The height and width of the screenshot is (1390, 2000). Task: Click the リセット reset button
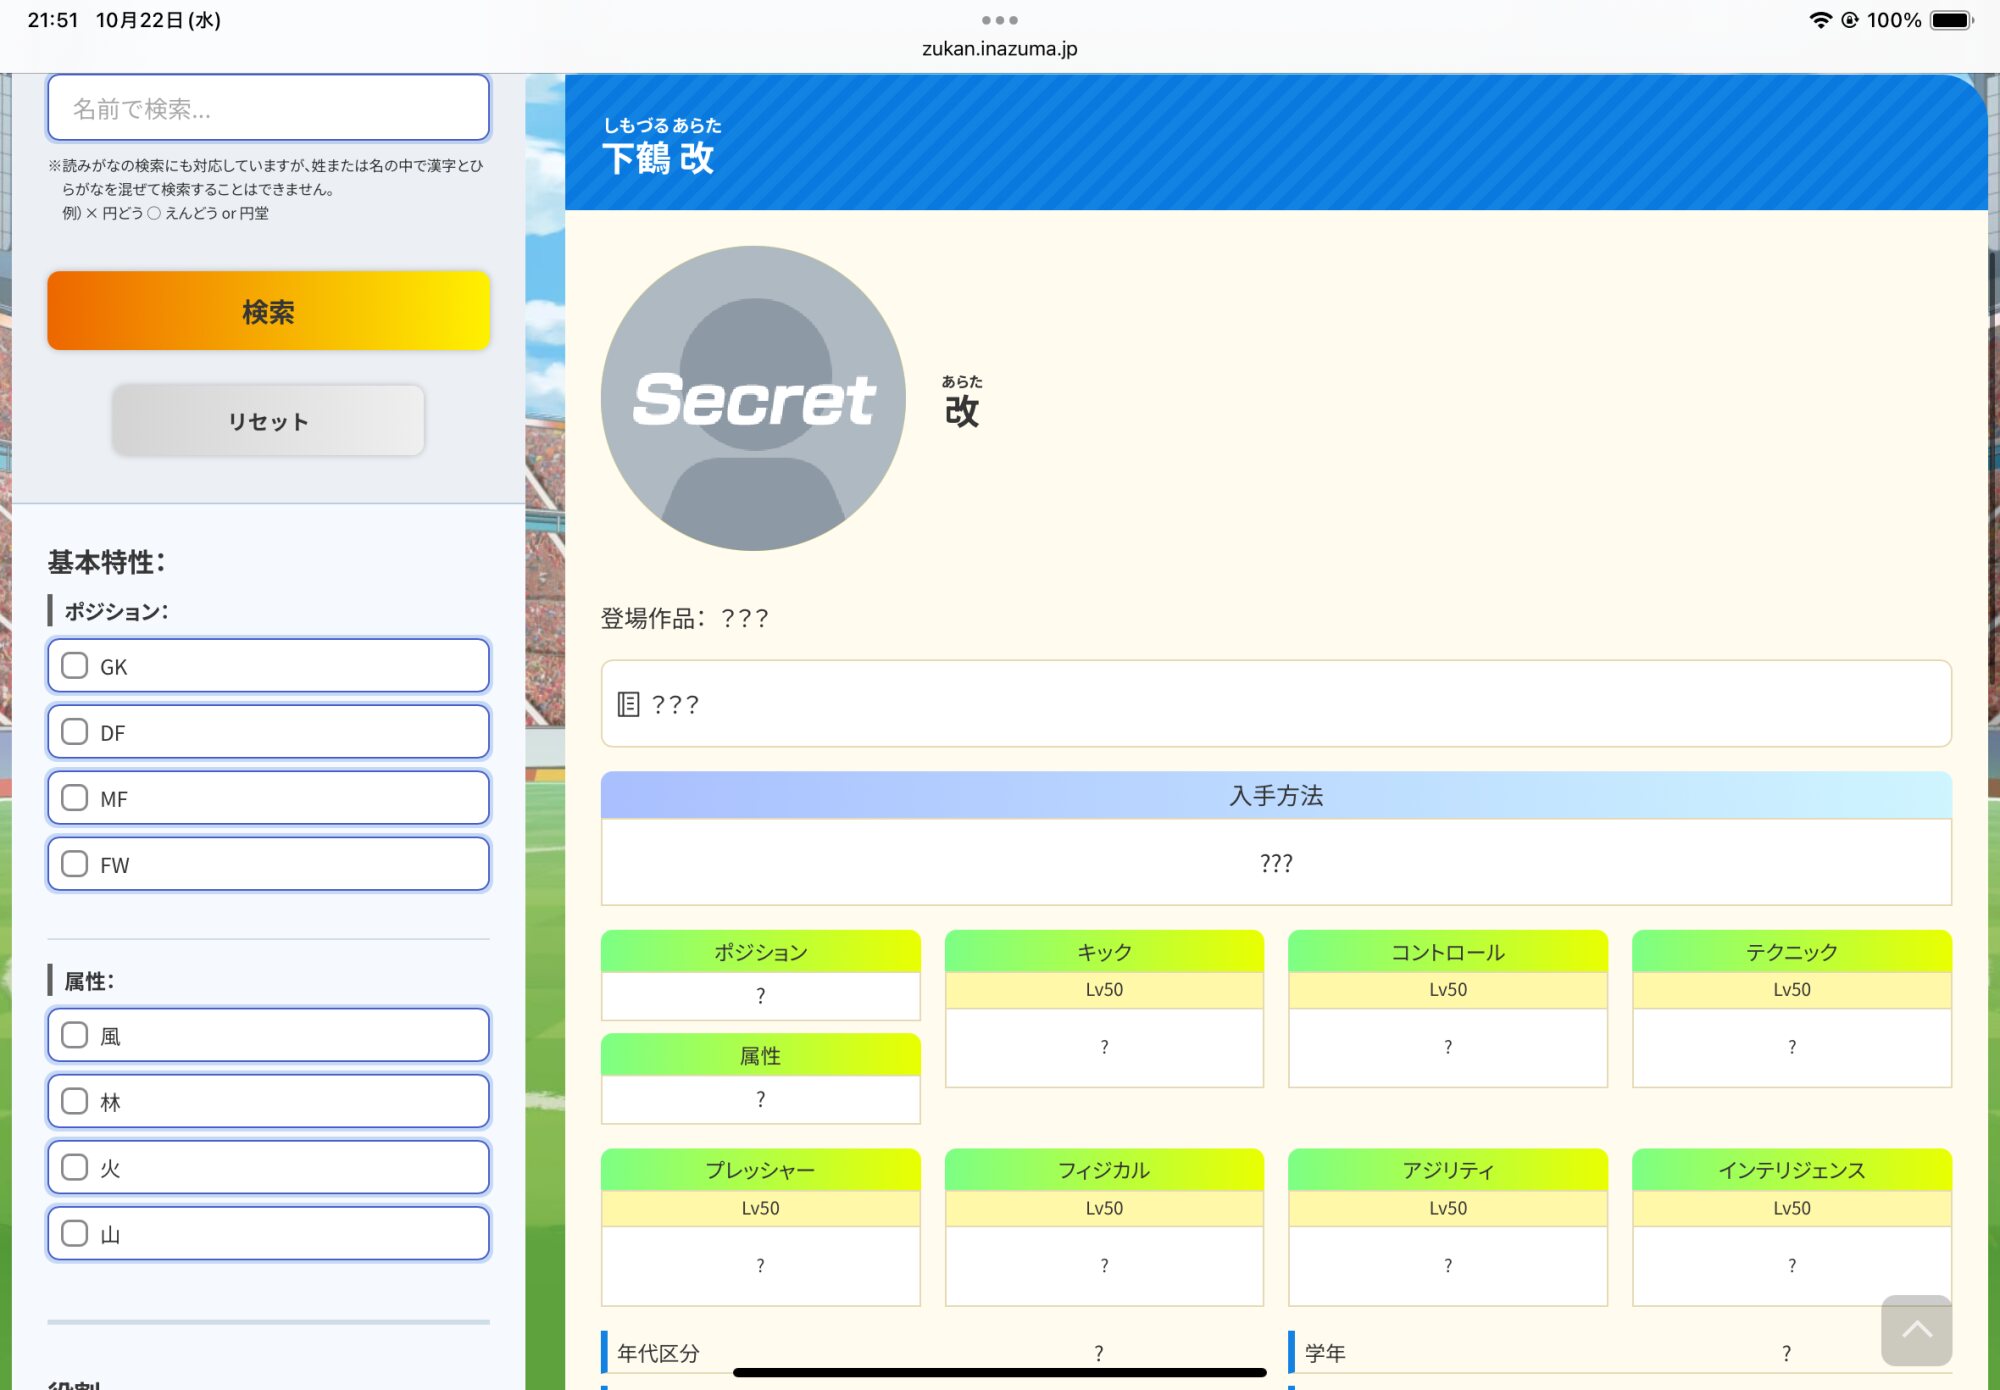tap(268, 421)
